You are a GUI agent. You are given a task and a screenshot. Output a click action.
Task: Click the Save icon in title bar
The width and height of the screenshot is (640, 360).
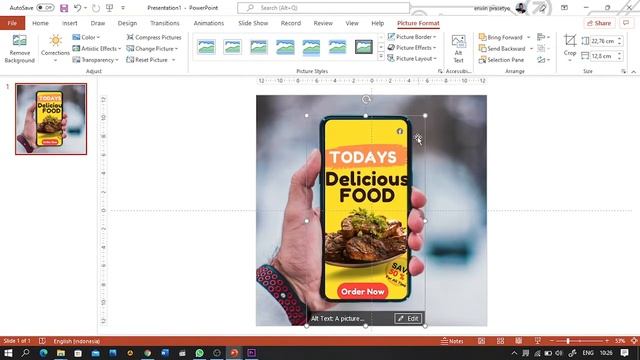pyautogui.click(x=64, y=8)
